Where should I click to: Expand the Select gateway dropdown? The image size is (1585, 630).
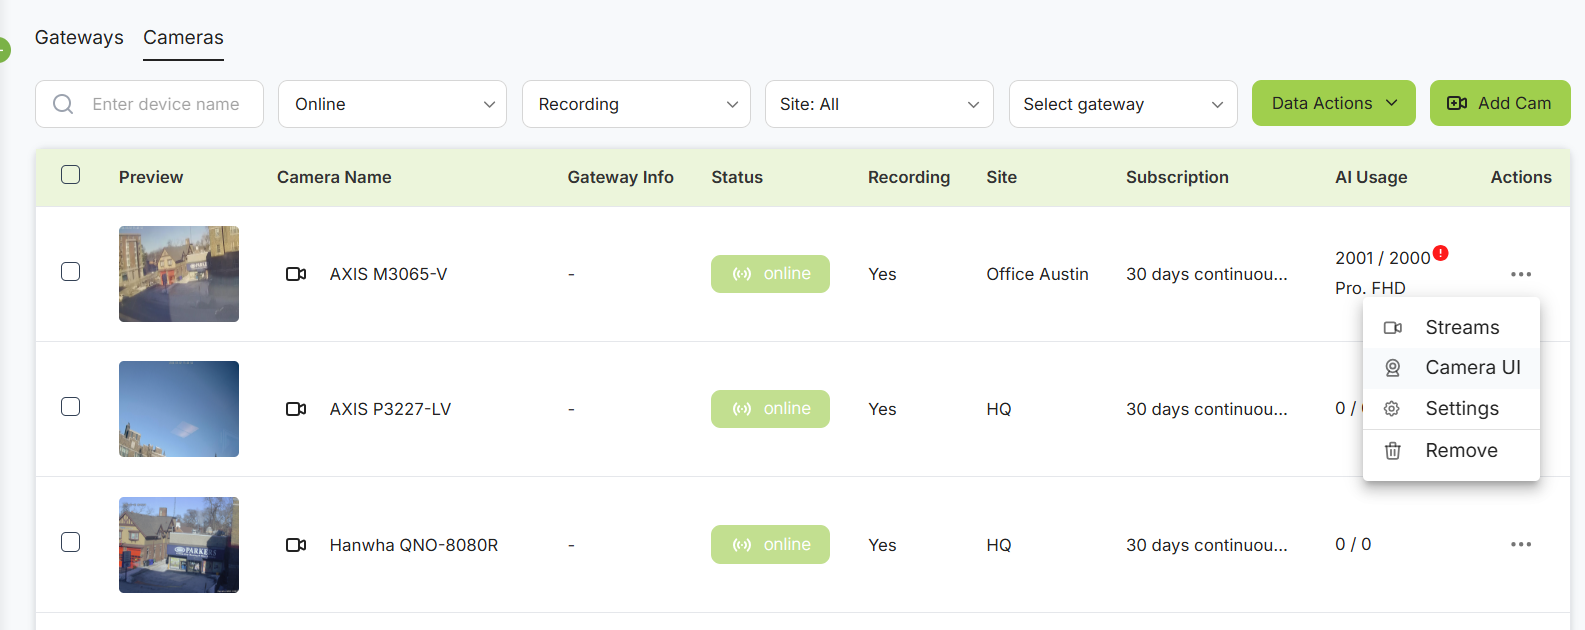point(1122,104)
